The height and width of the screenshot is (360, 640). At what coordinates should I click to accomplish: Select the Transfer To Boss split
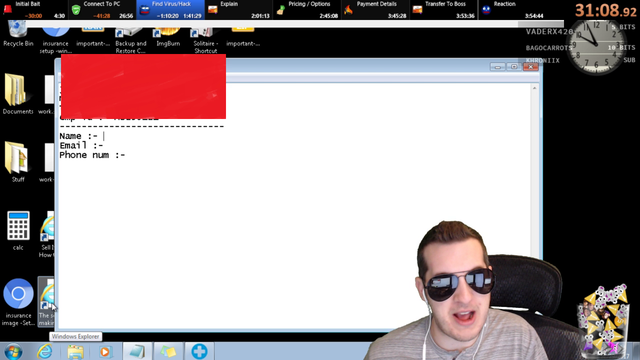tap(443, 10)
